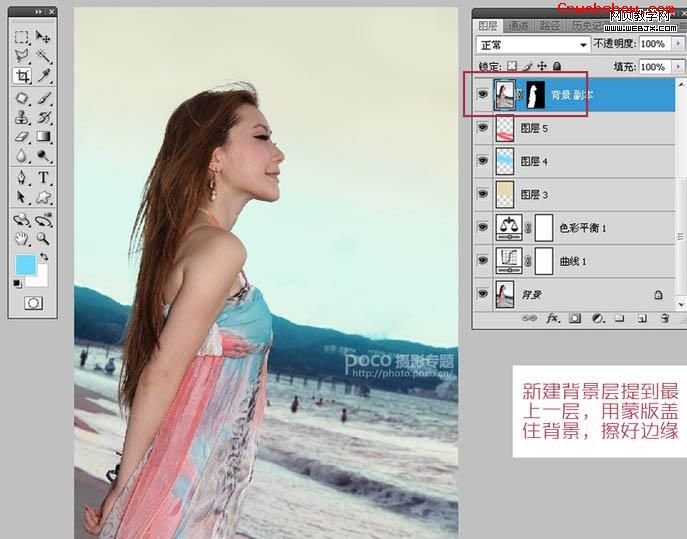Add a layer mask
687x539 pixels.
pos(575,319)
